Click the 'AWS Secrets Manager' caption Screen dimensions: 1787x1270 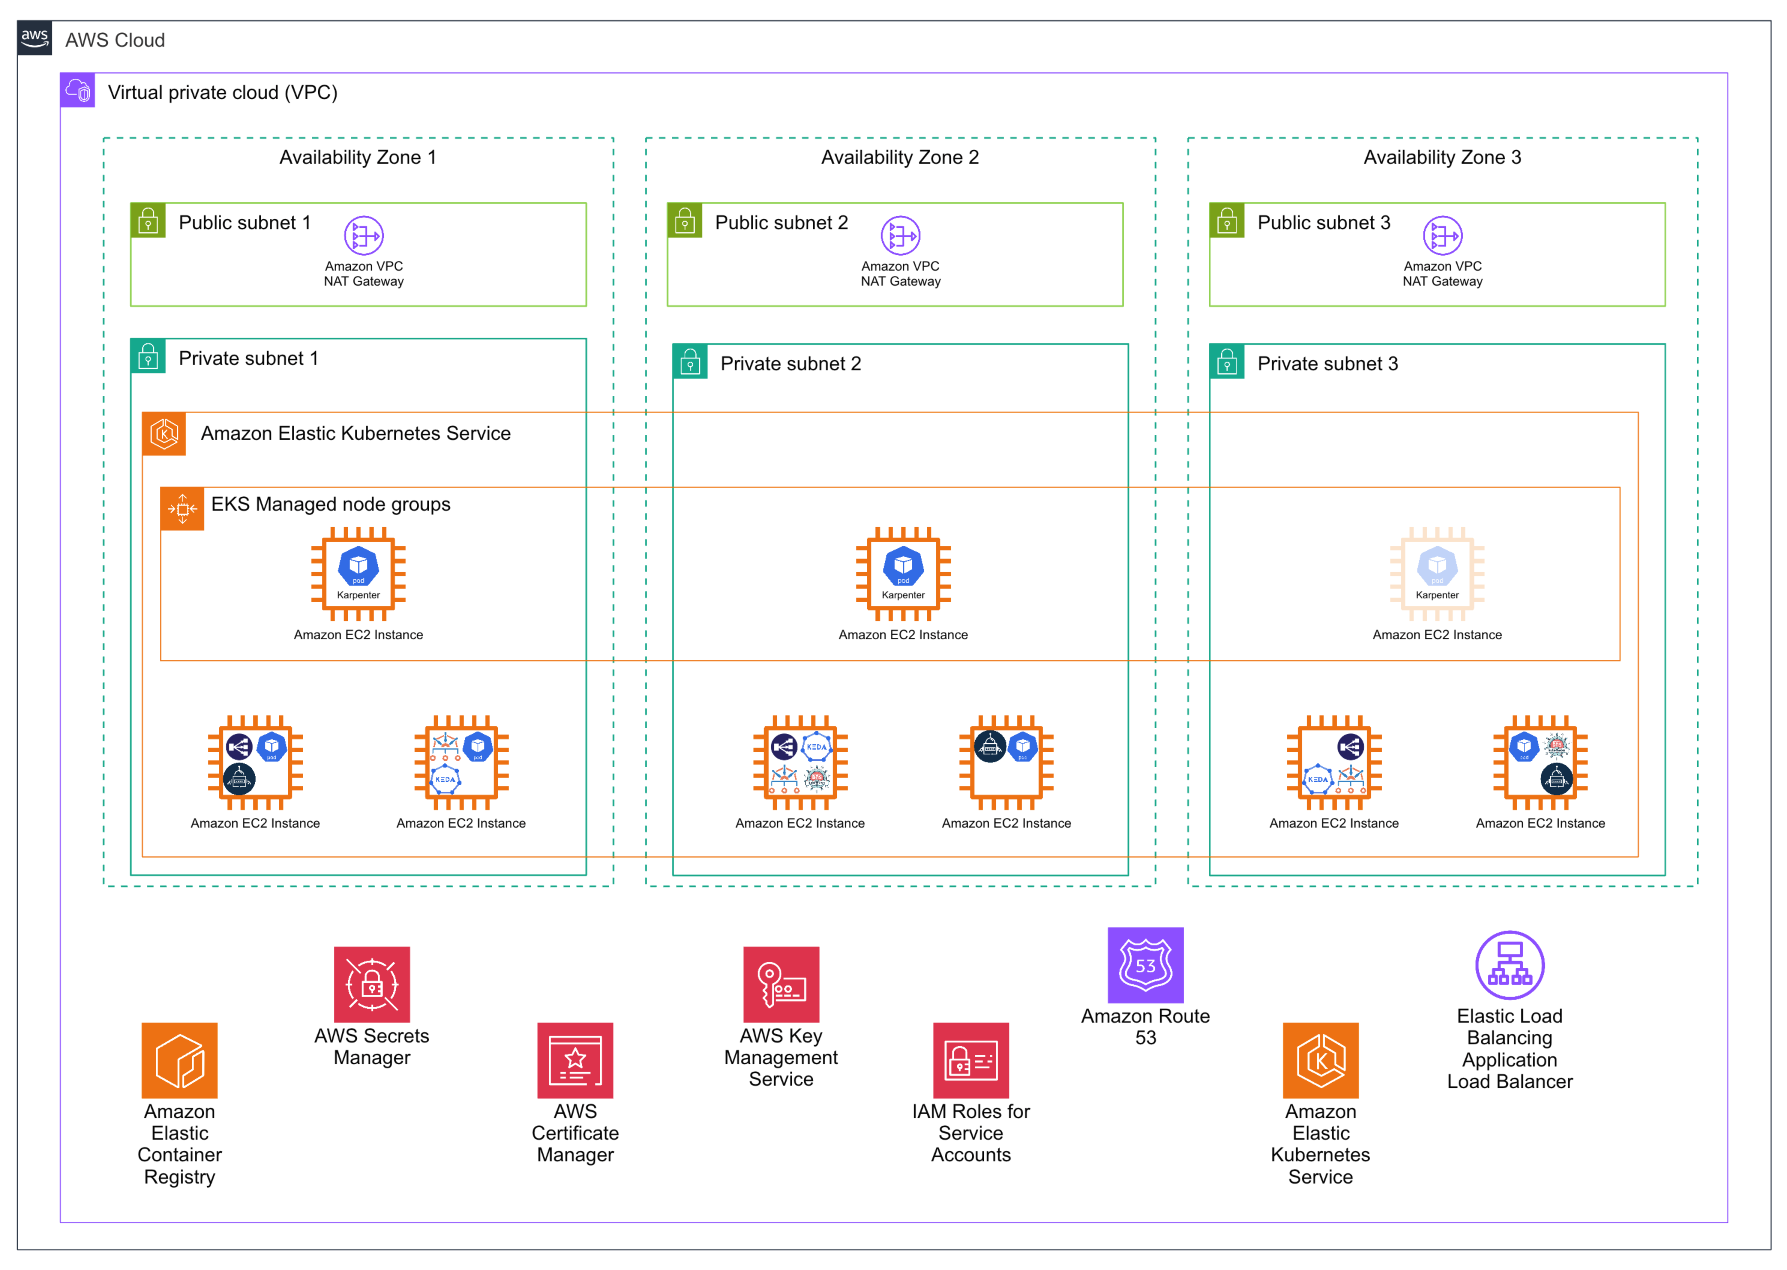click(x=372, y=1047)
